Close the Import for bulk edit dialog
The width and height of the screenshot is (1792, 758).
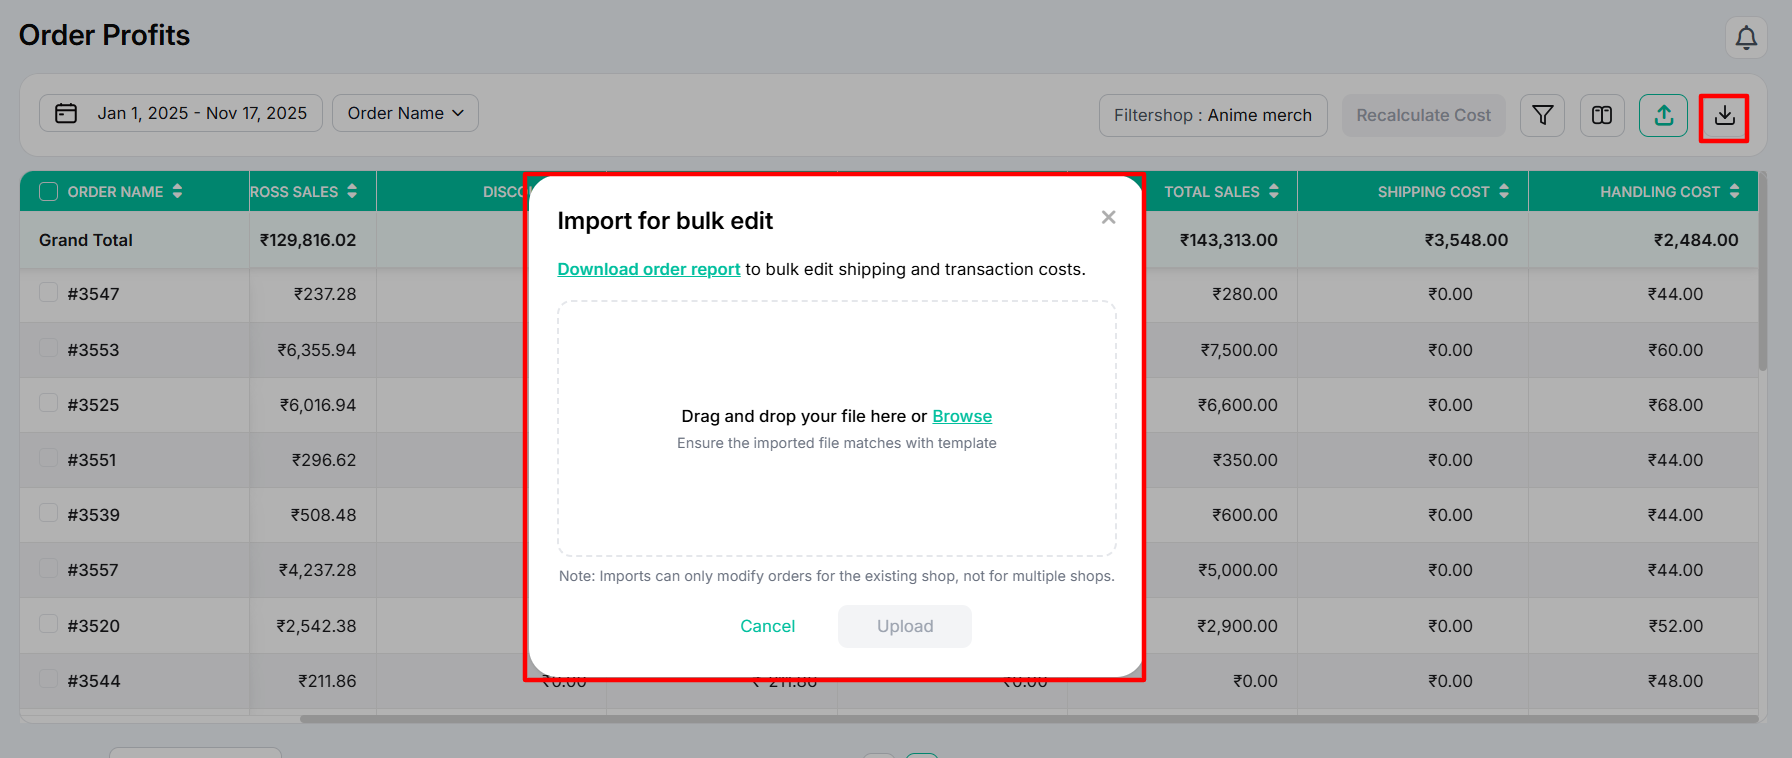tap(1108, 217)
